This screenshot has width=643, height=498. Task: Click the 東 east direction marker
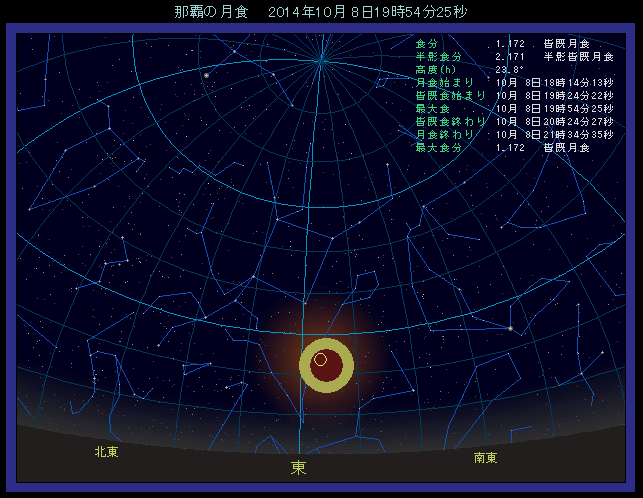tap(299, 467)
